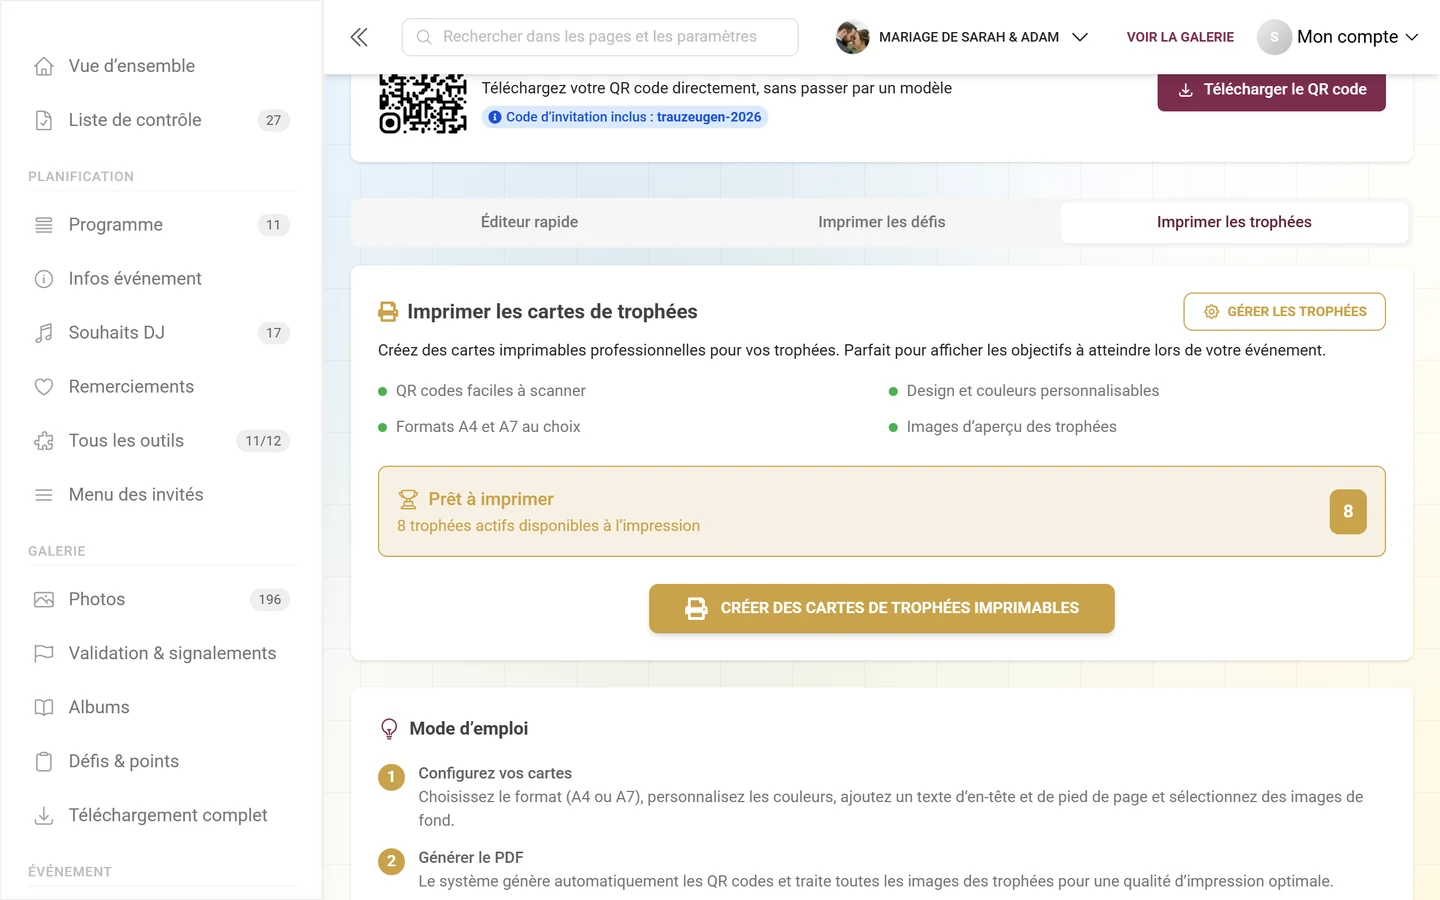Collapse the sidebar with the double chevron icon
1440x900 pixels.
[359, 37]
